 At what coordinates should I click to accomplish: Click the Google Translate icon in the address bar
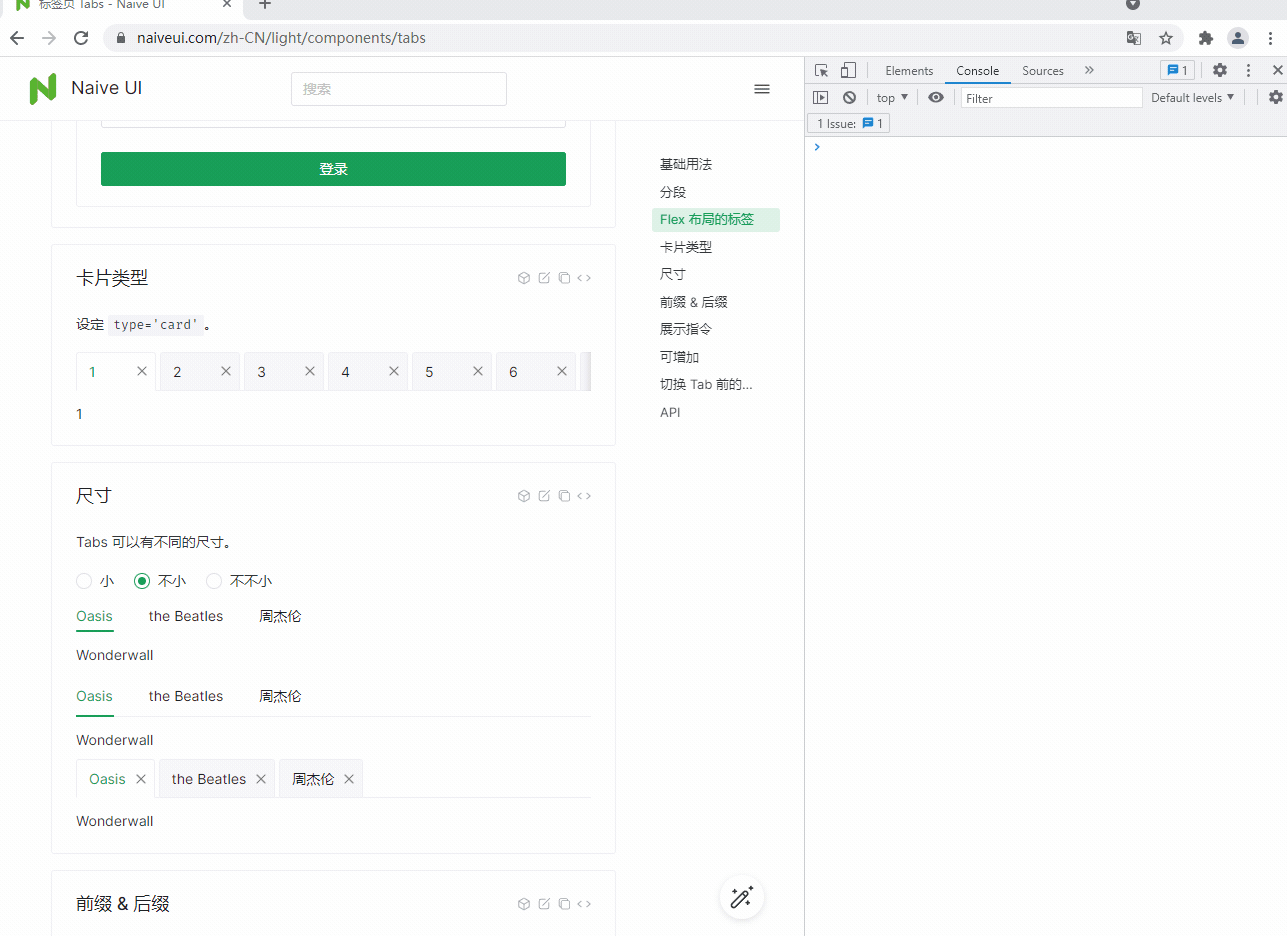pos(1133,37)
